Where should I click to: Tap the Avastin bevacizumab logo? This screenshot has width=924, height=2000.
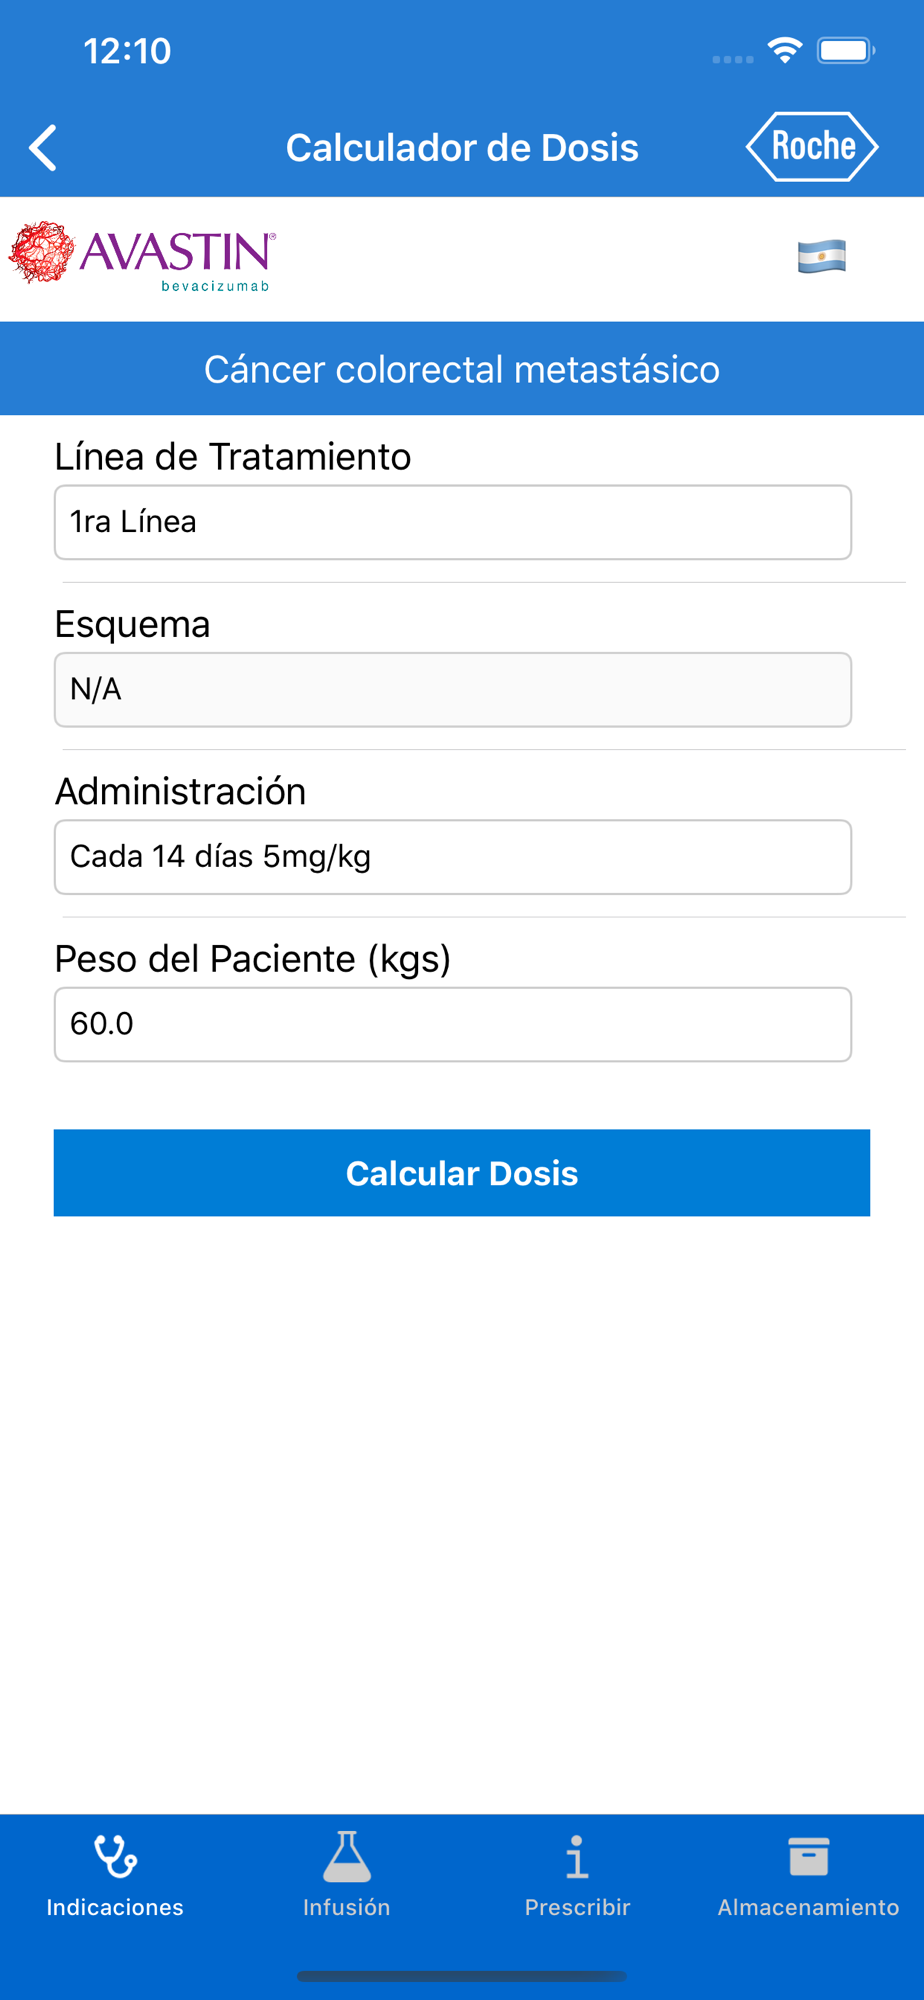142,256
